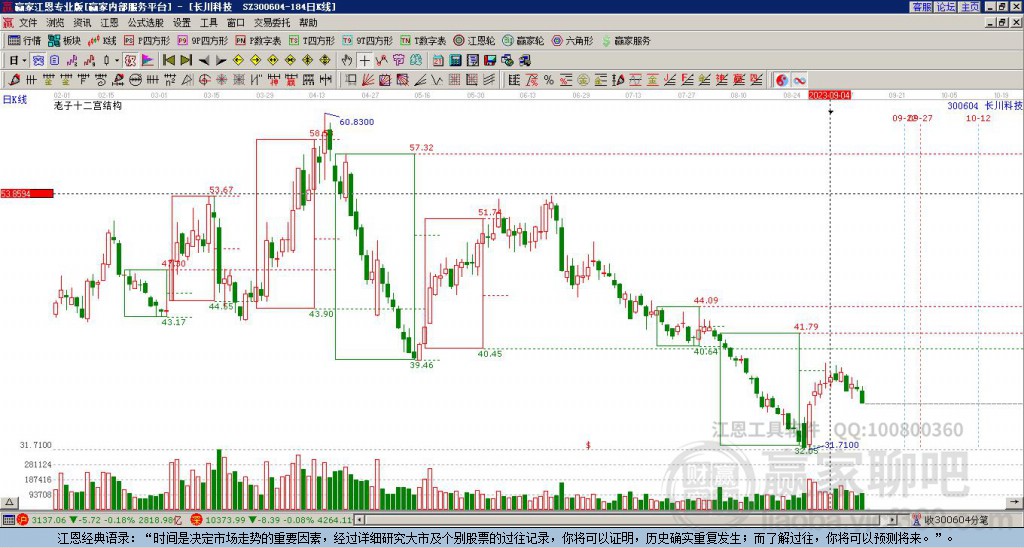The height and width of the screenshot is (548, 1024).
Task: Click the black left arrow icon
Action: 204,60
